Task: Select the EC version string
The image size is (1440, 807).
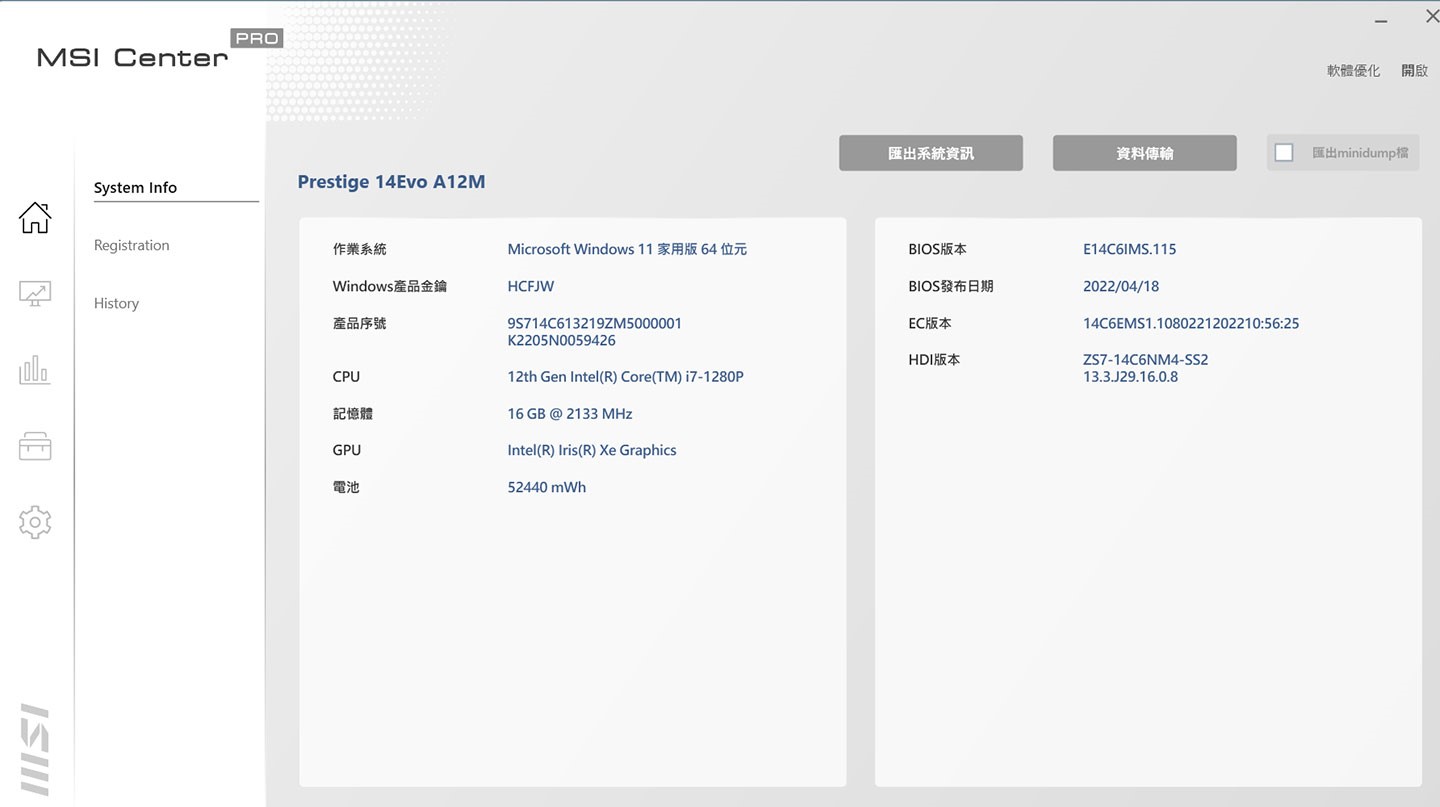Action: click(1191, 323)
